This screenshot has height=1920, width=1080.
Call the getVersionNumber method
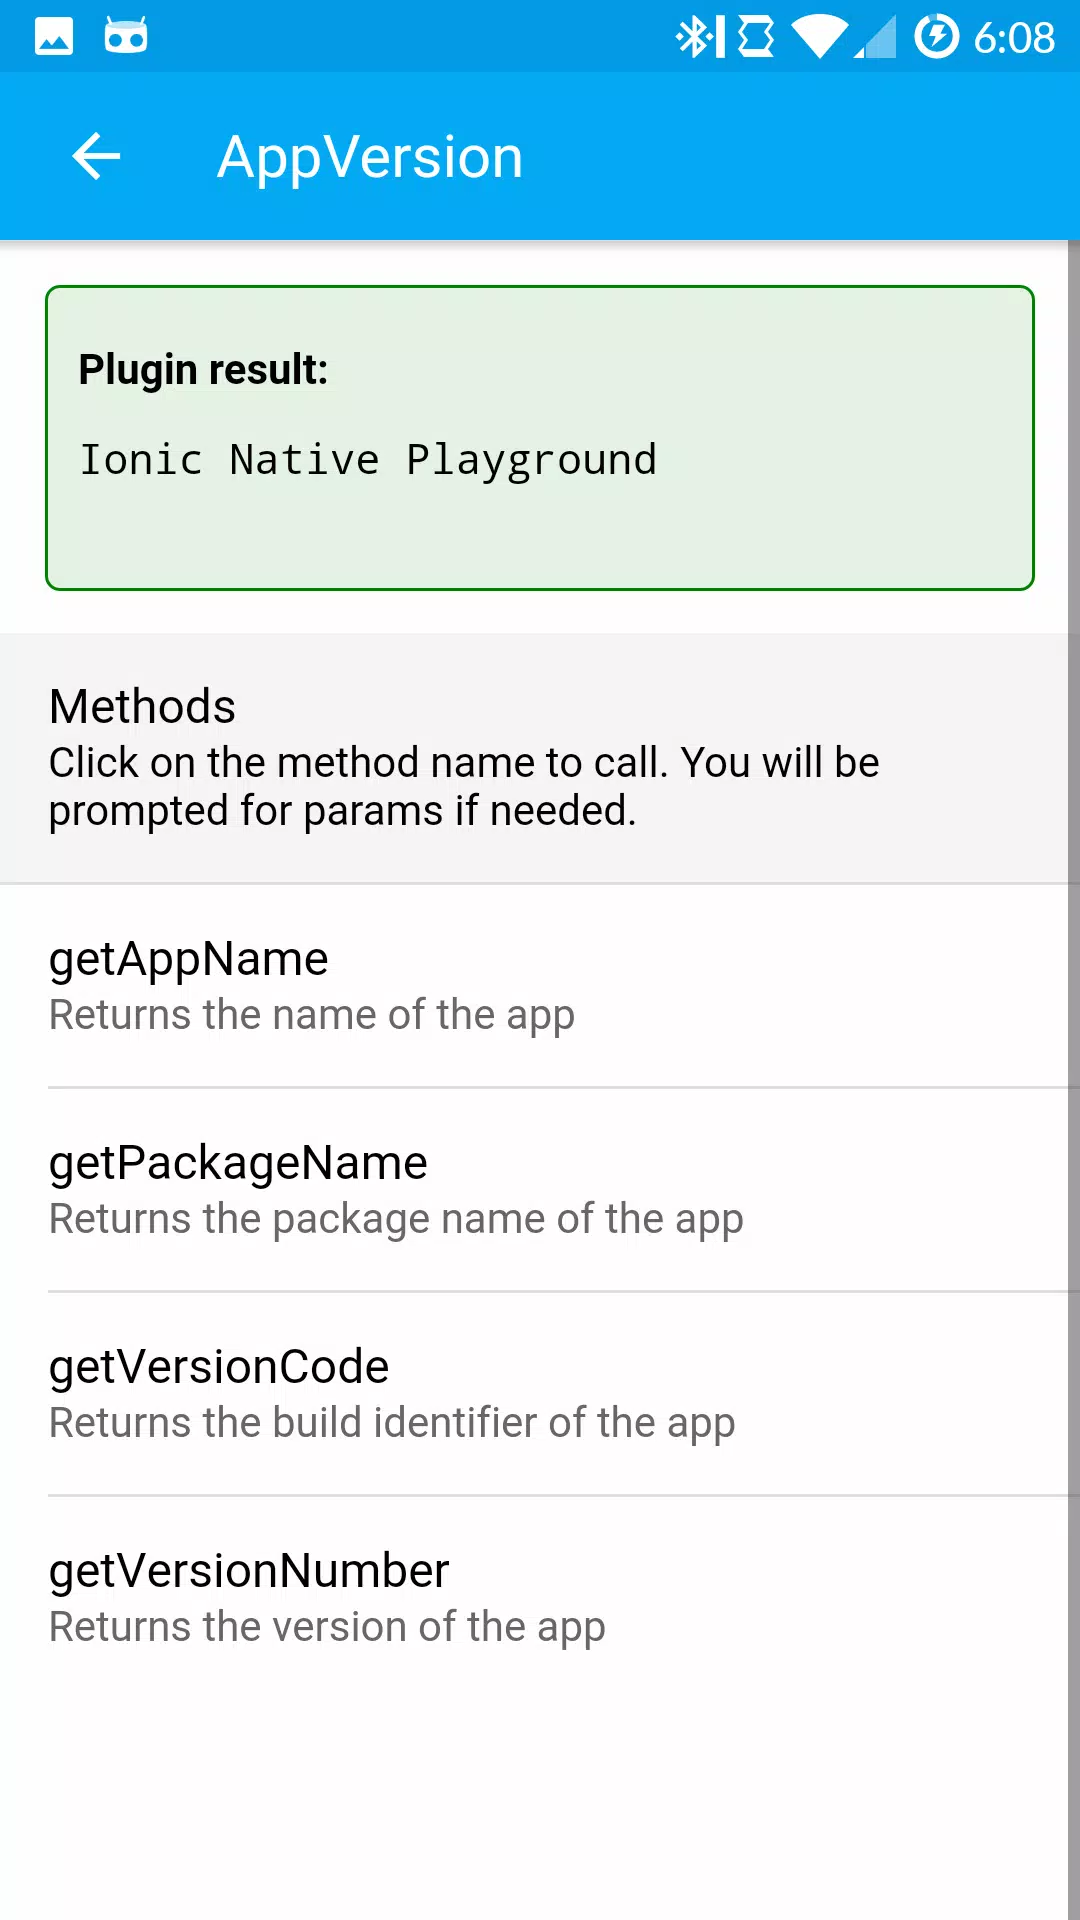(540, 1597)
